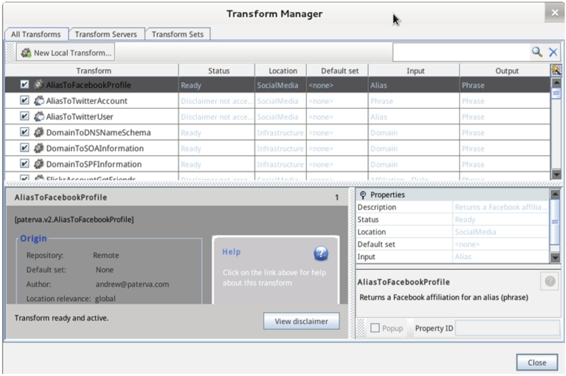The height and width of the screenshot is (376, 566).
Task: Click the Properties panel pin icon
Action: pyautogui.click(x=363, y=195)
